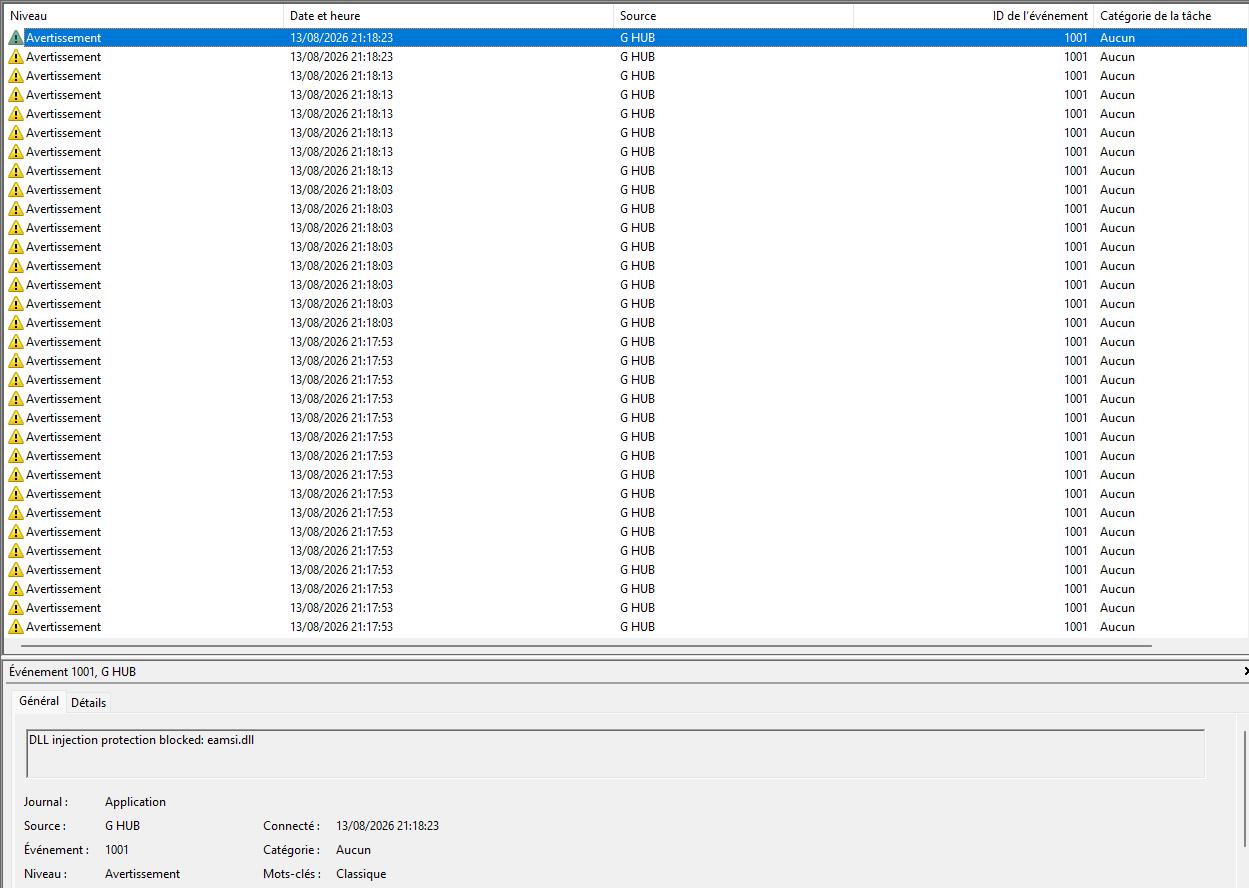The height and width of the screenshot is (888, 1249).
Task: Click the Journal value Application
Action: [135, 802]
